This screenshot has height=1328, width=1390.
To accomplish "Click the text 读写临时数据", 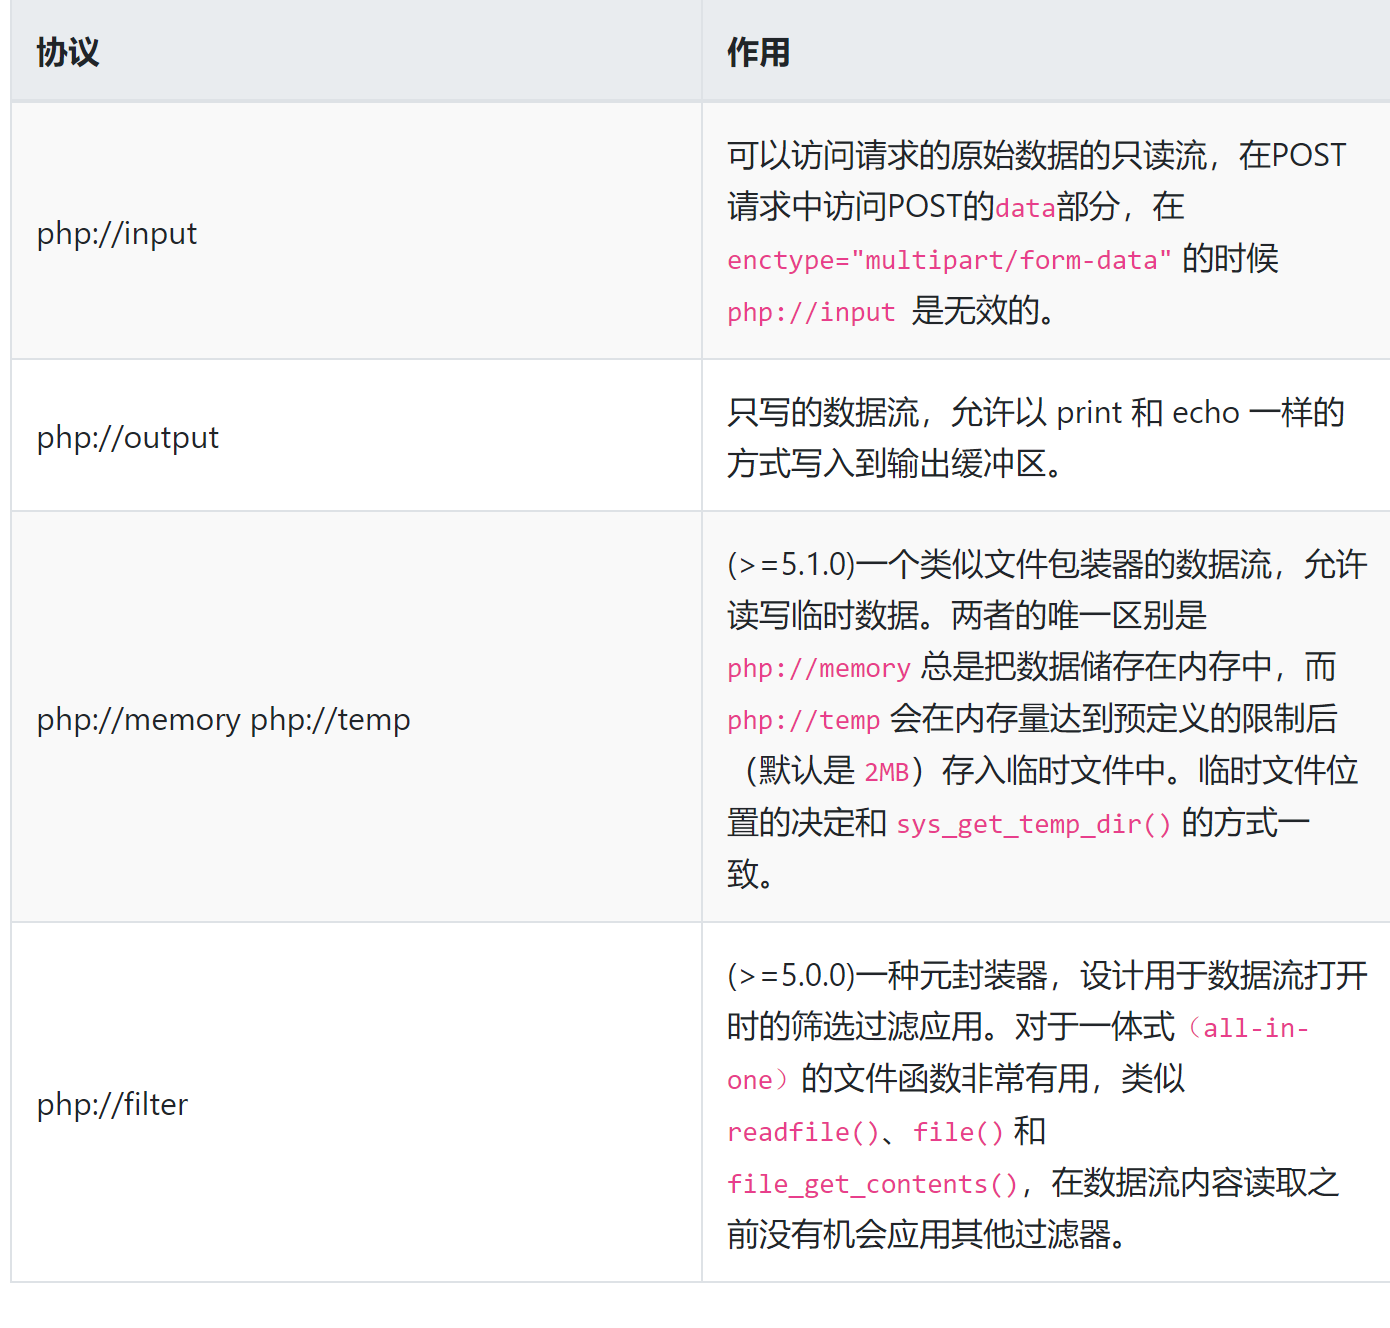I will coord(823,616).
